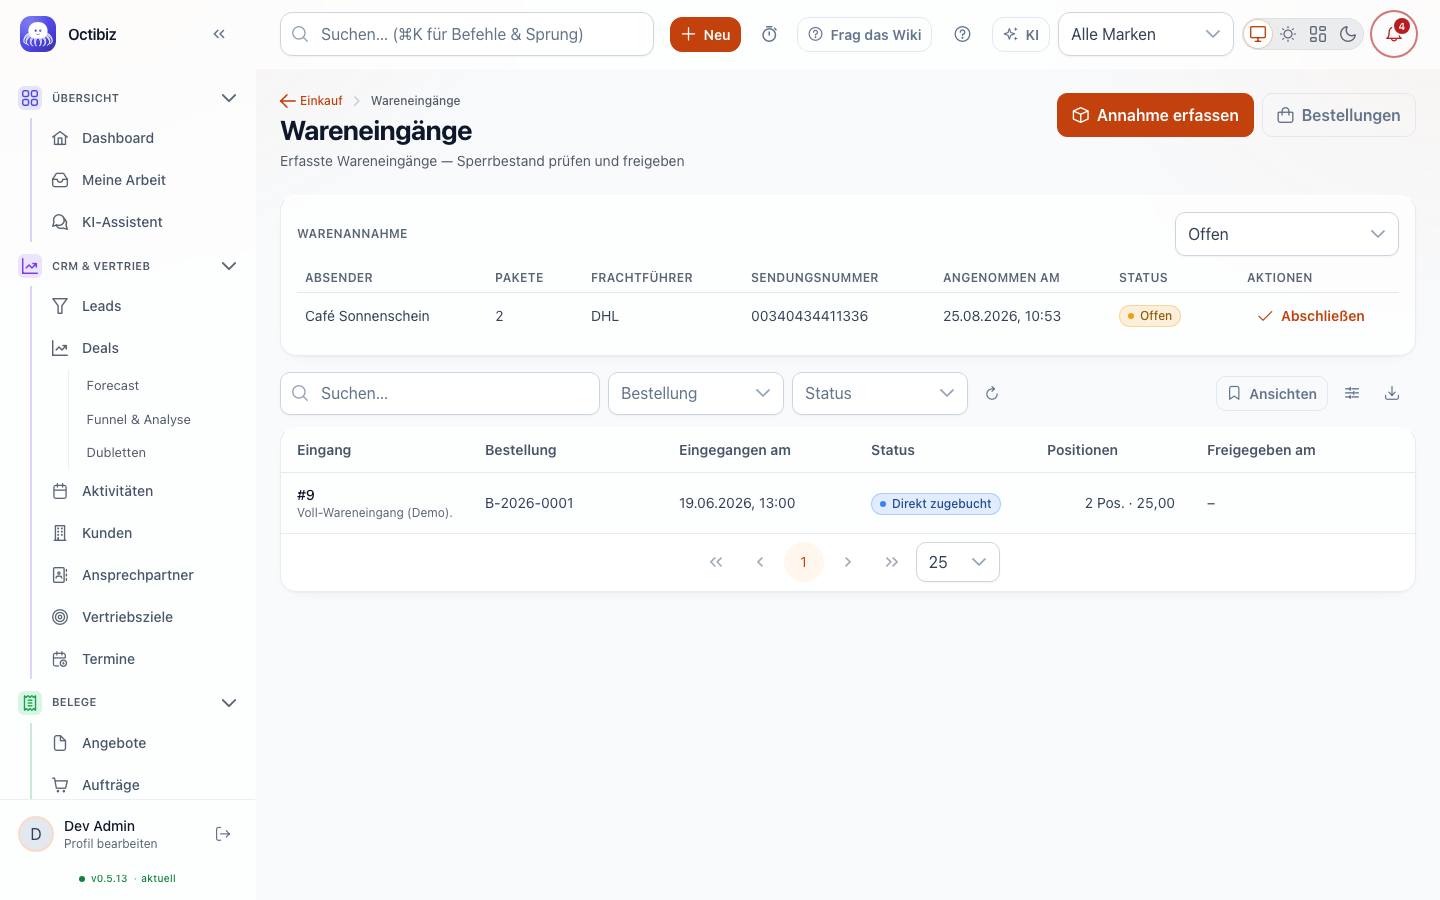Open the column settings sliders icon
1440x900 pixels.
point(1352,393)
